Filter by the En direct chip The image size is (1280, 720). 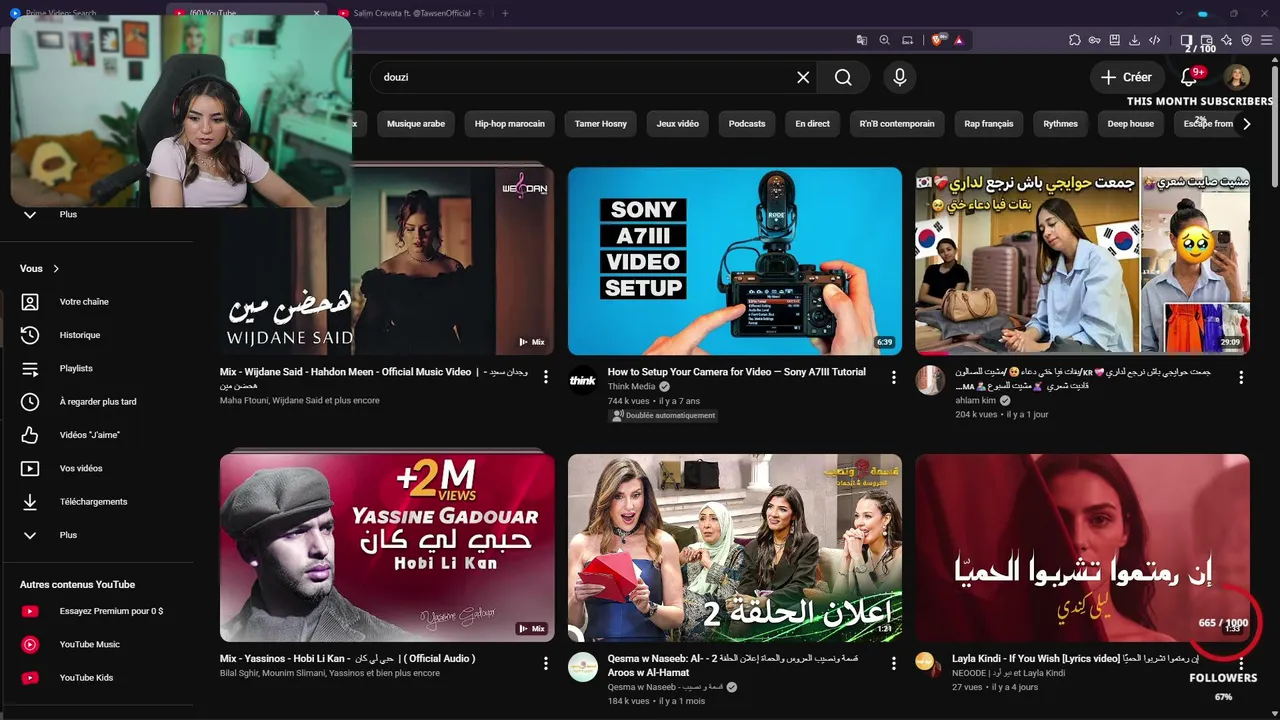click(813, 124)
